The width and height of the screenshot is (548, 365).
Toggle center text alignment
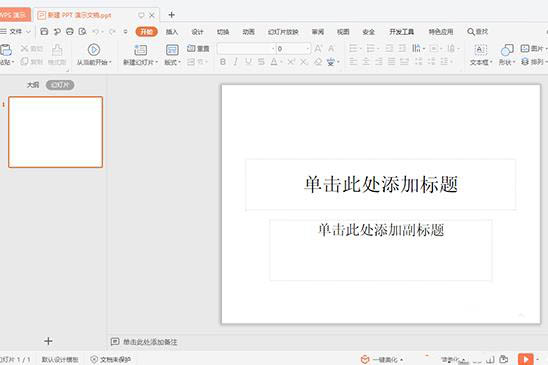[366, 62]
